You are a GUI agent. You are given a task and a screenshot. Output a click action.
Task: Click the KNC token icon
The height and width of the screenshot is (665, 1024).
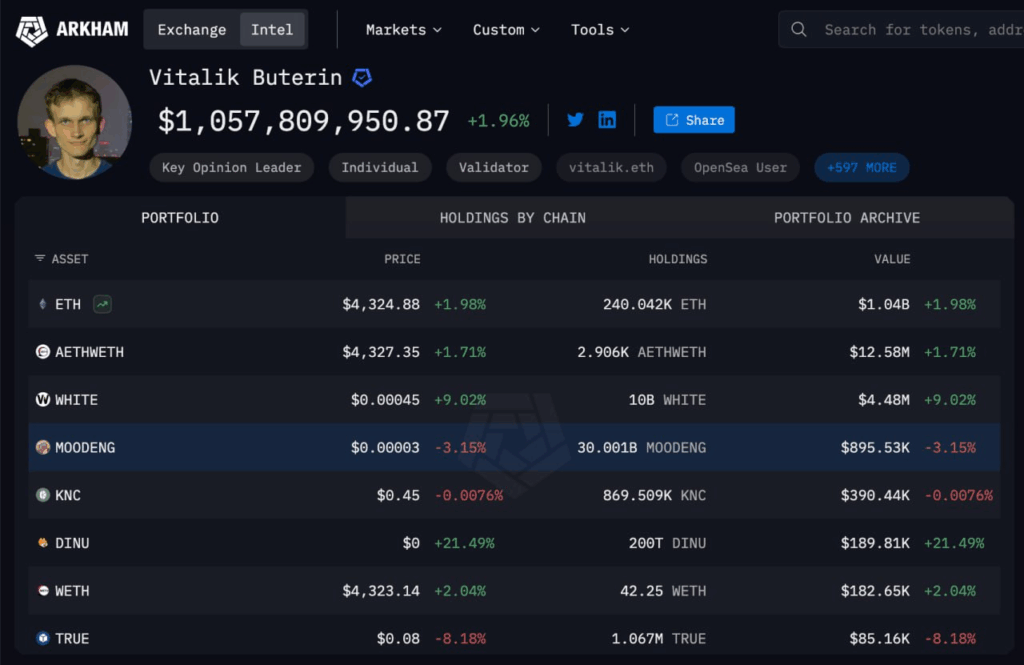click(x=42, y=495)
